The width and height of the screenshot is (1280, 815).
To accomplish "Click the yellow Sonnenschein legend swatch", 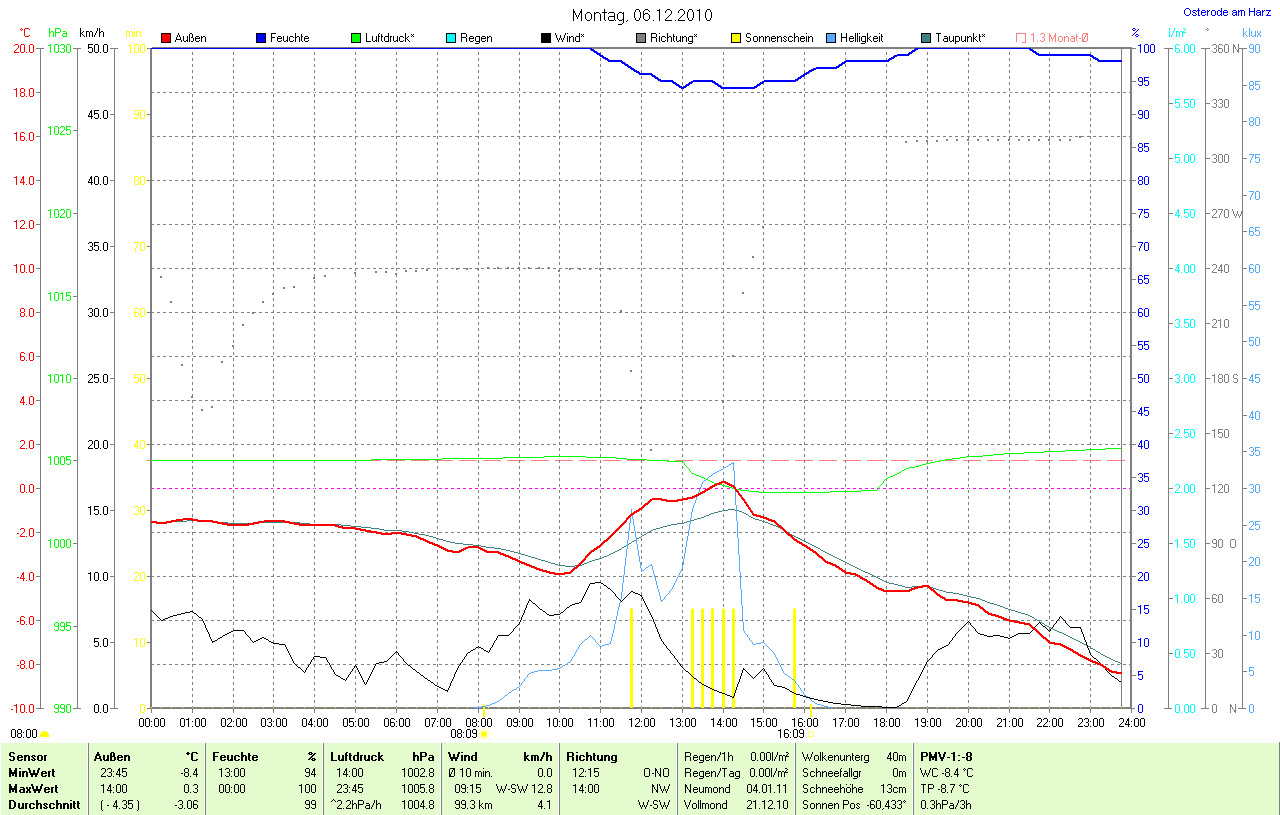I will point(736,38).
